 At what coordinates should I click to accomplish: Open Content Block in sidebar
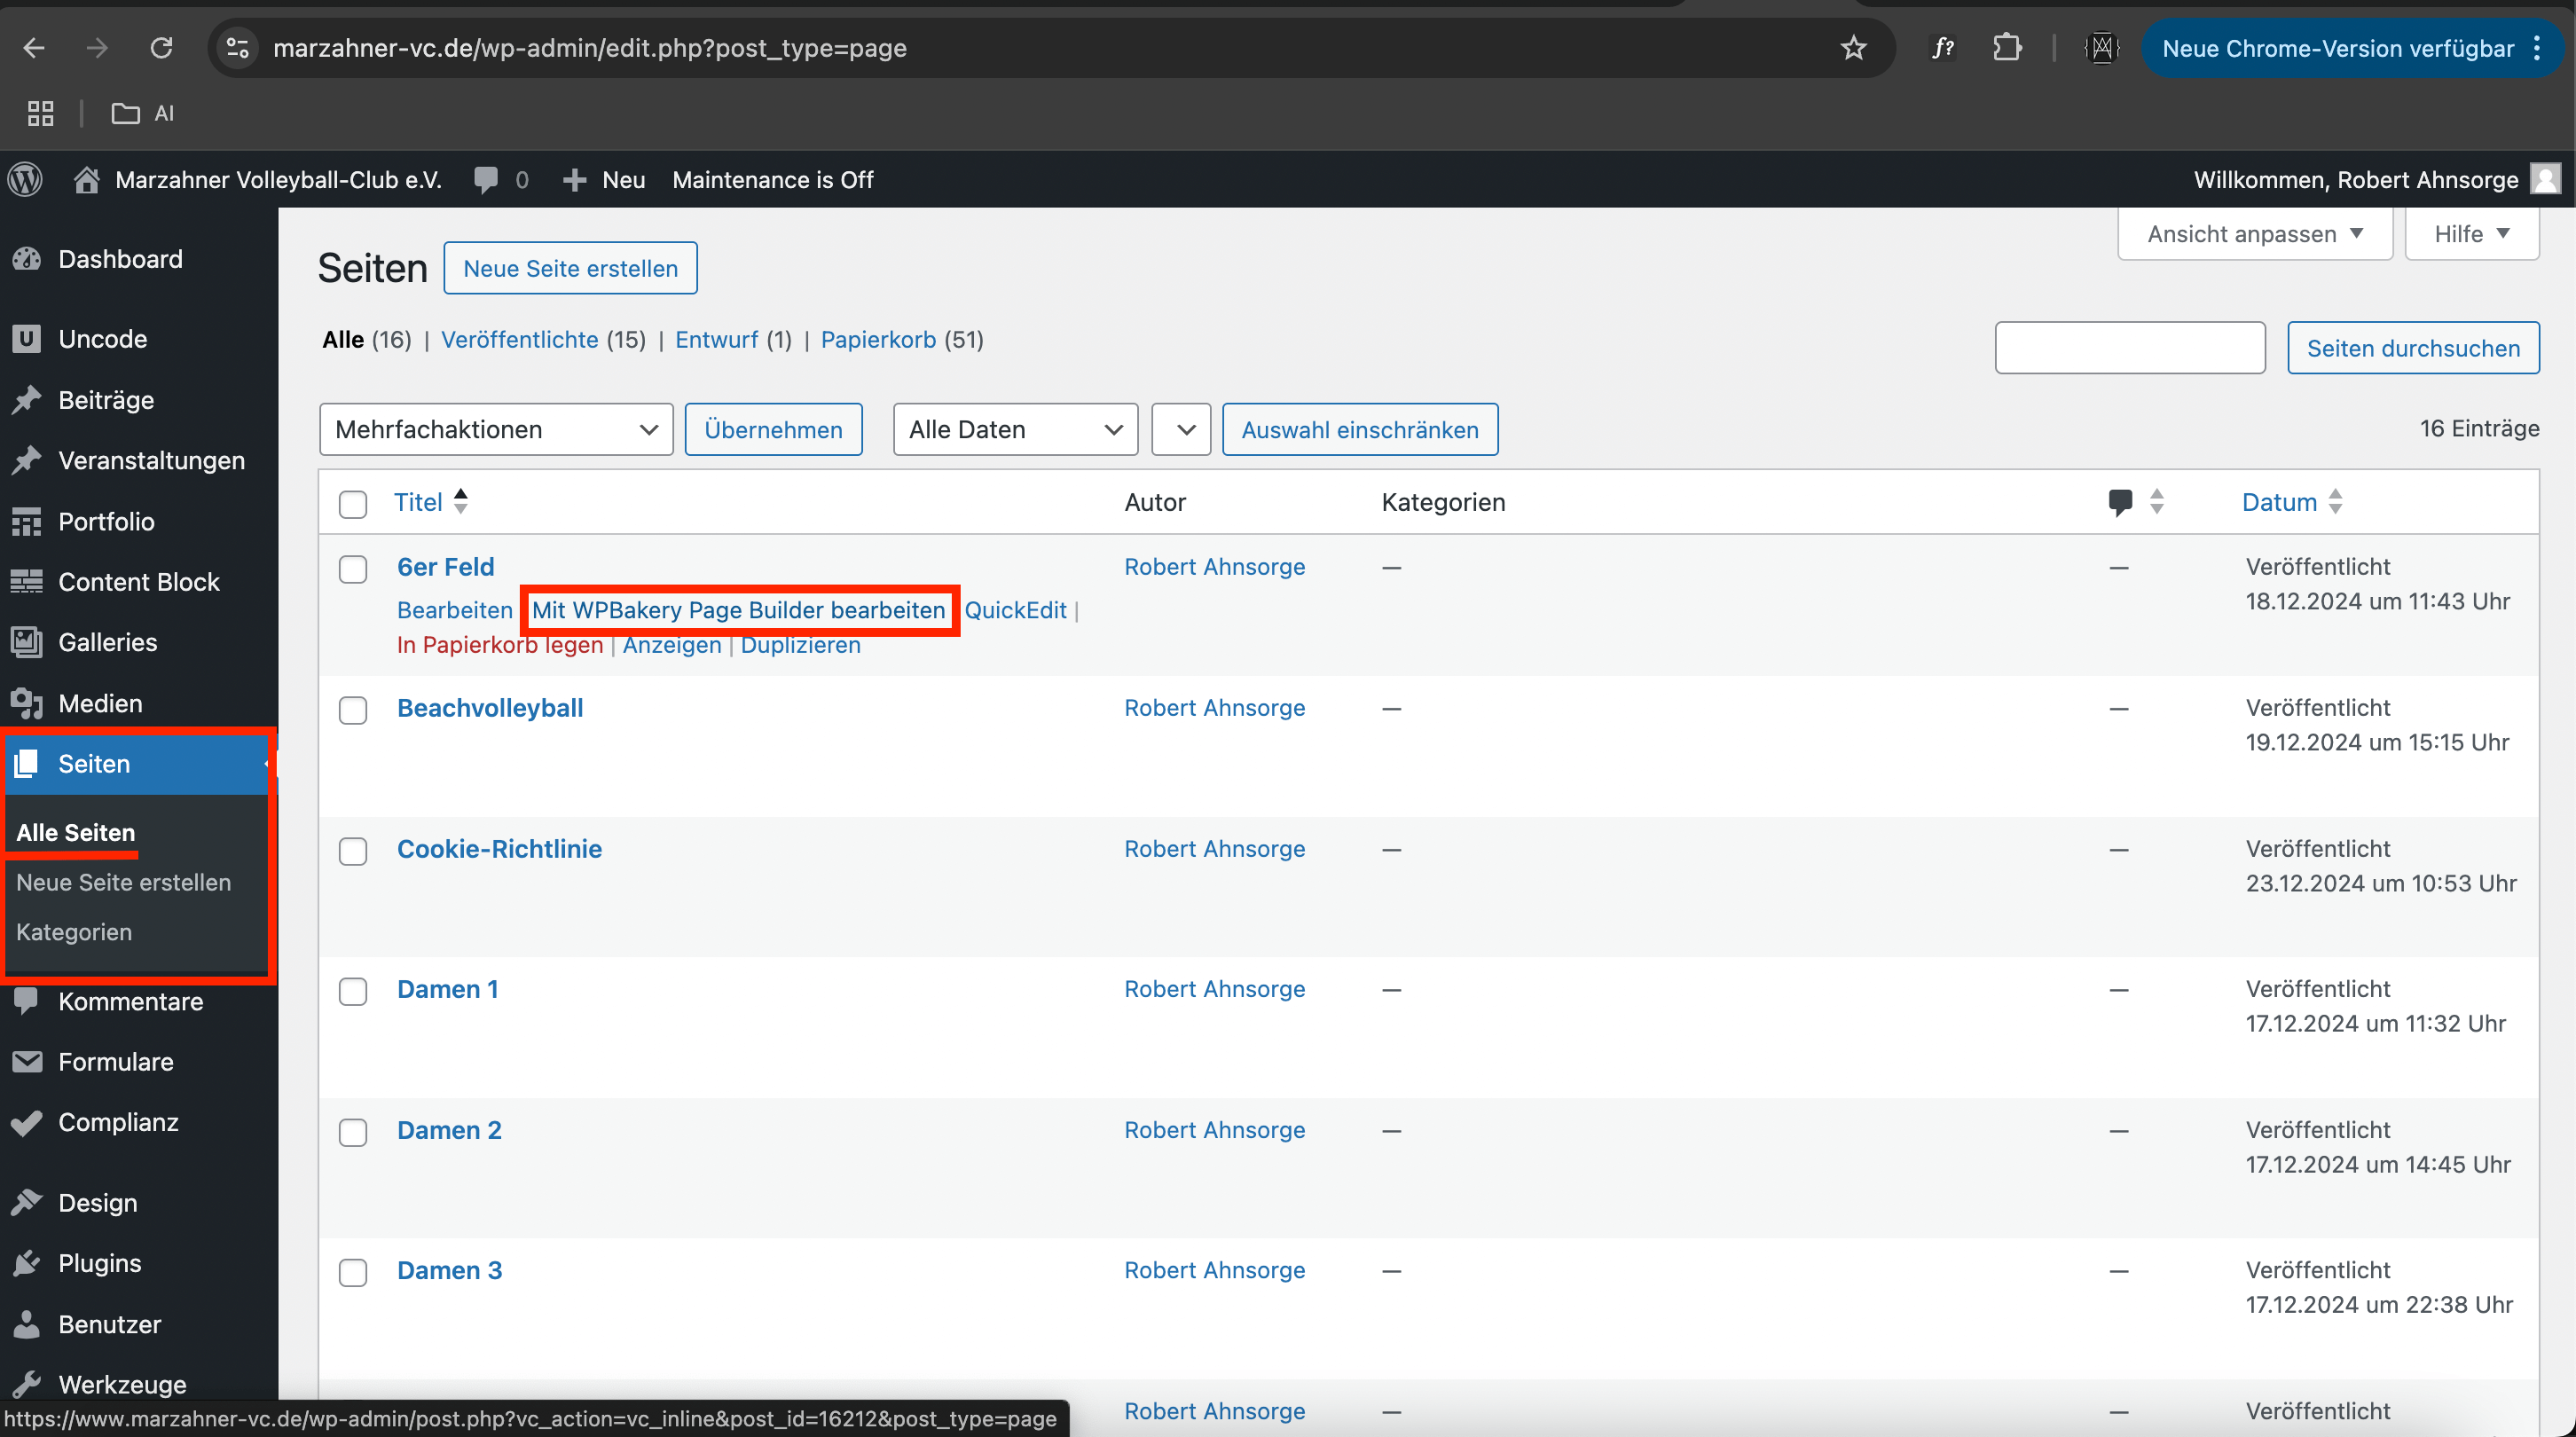click(139, 582)
